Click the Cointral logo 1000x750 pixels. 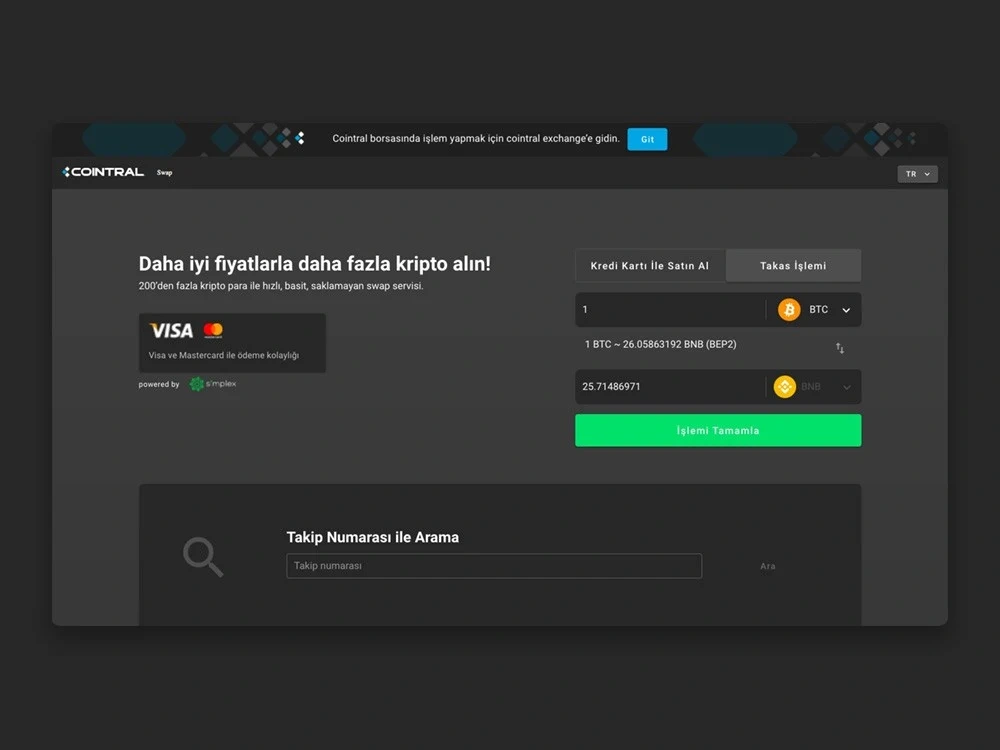[x=103, y=172]
